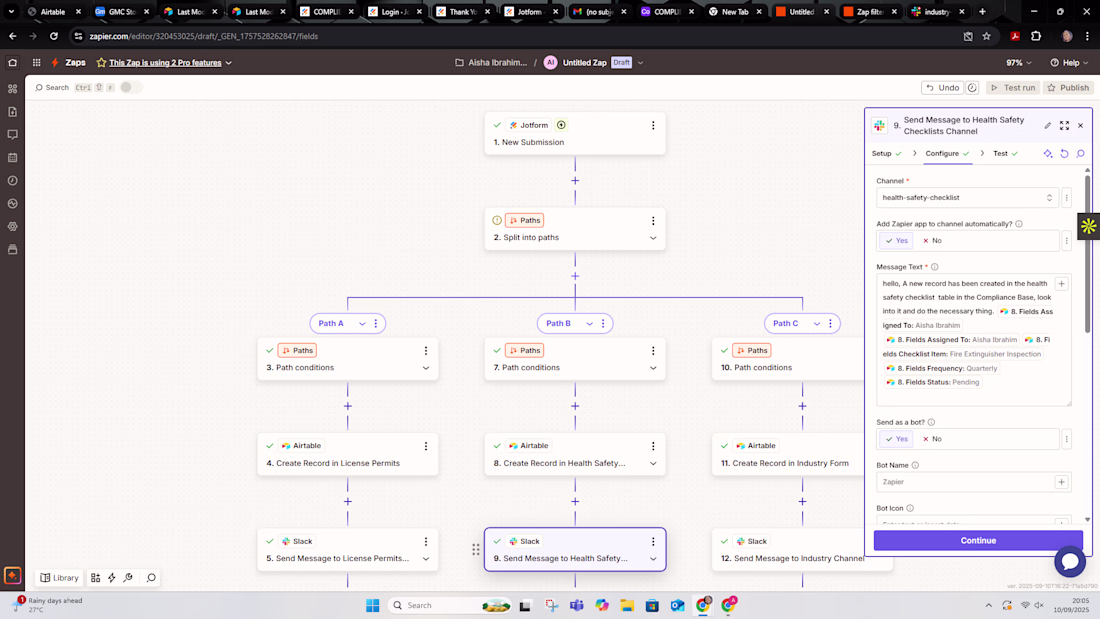Select No for Add Zapier app to channel

932,241
